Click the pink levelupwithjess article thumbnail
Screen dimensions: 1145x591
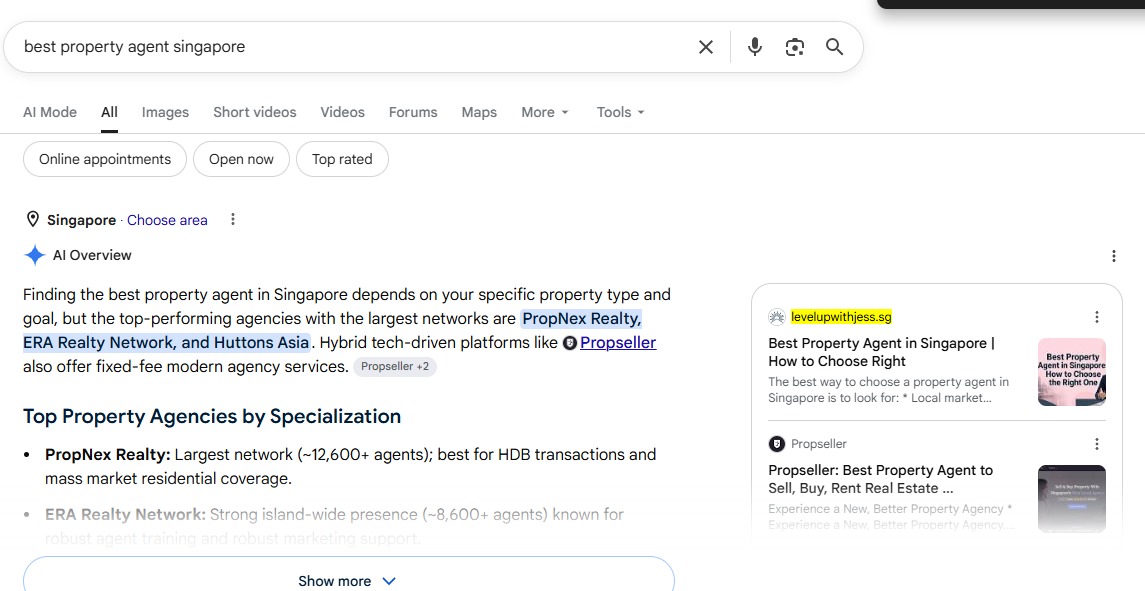[x=1071, y=372]
